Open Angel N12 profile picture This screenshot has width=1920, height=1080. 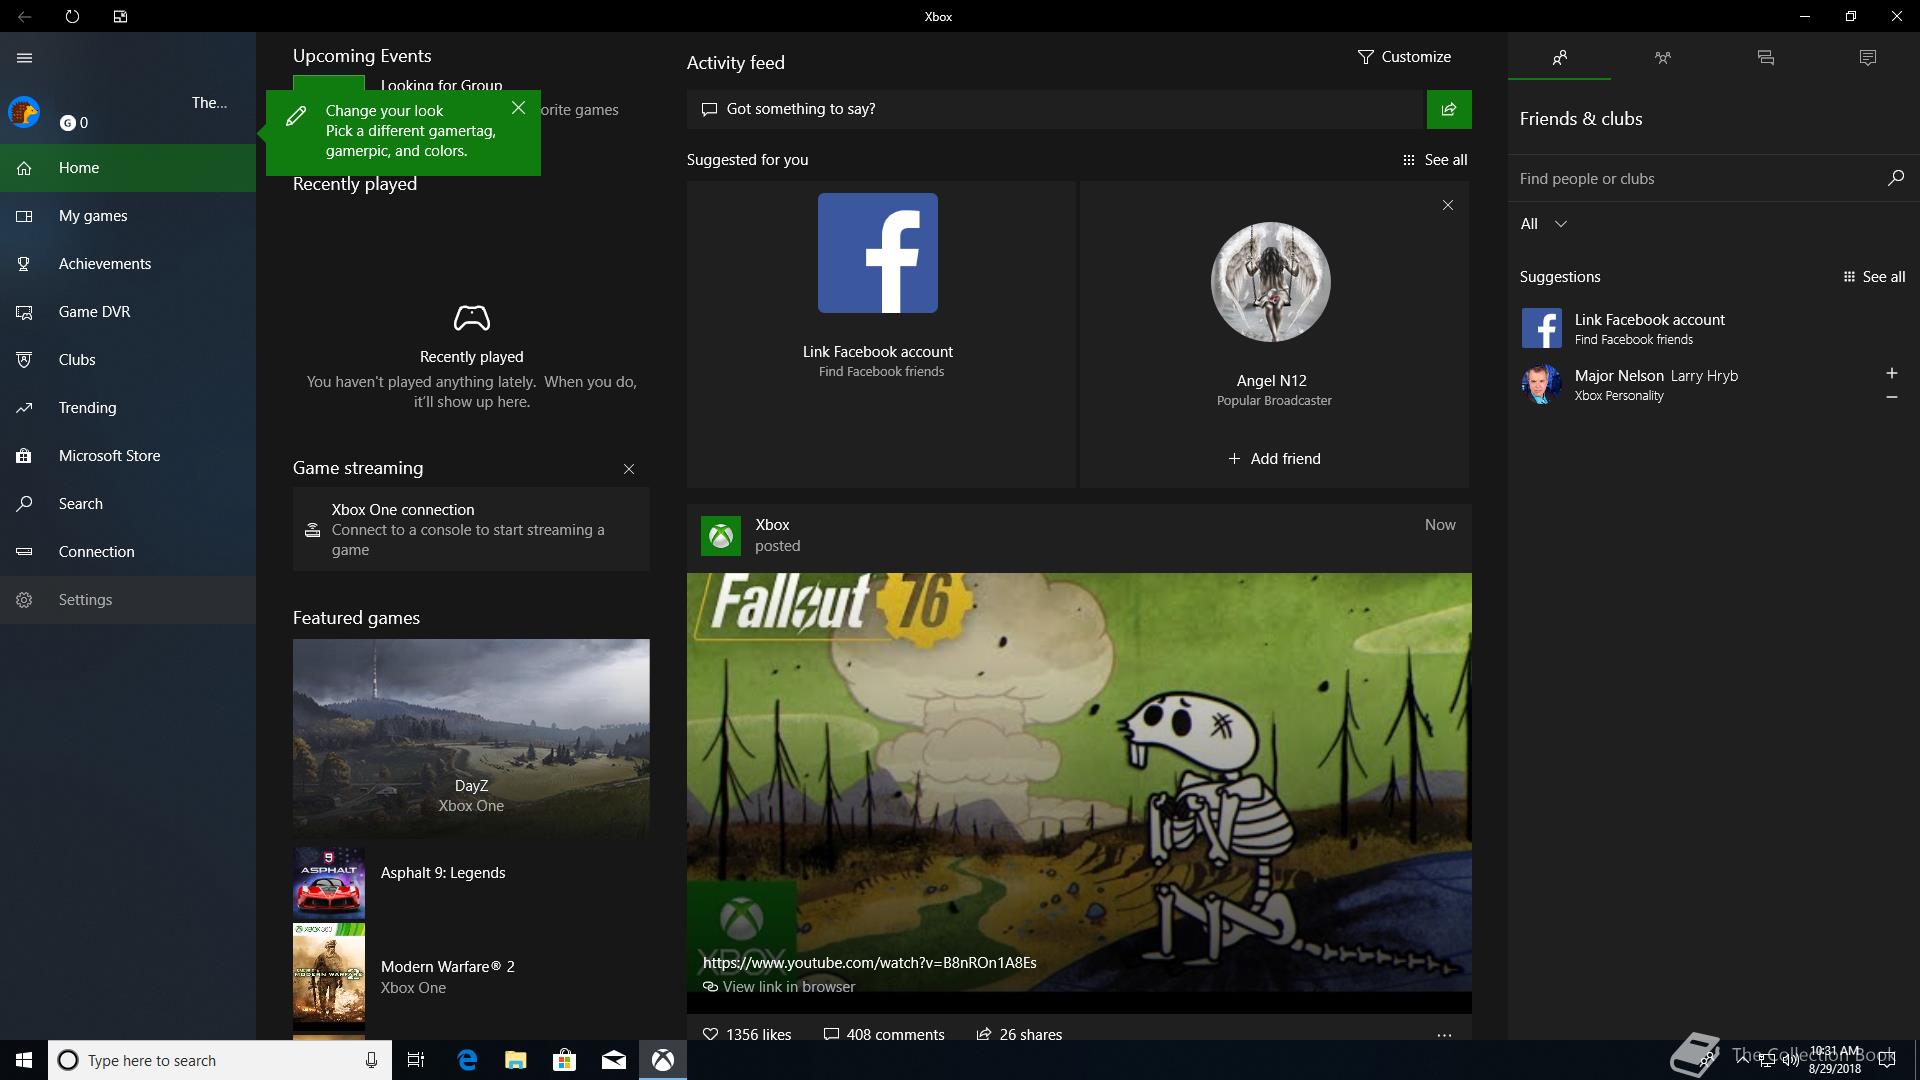tap(1271, 282)
